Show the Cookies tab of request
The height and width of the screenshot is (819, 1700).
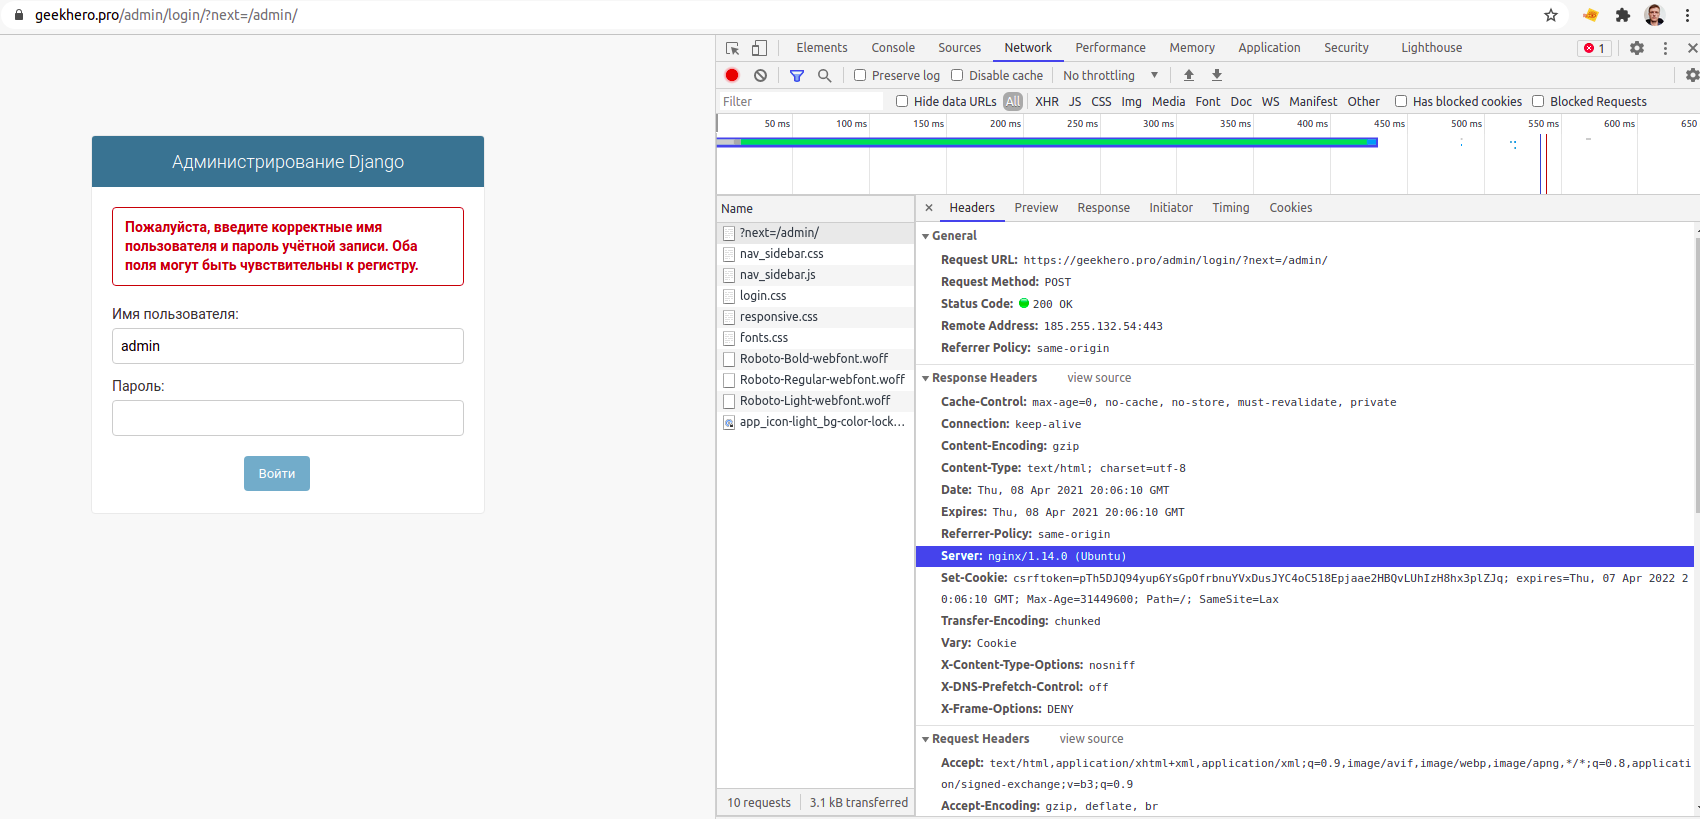tap(1291, 208)
